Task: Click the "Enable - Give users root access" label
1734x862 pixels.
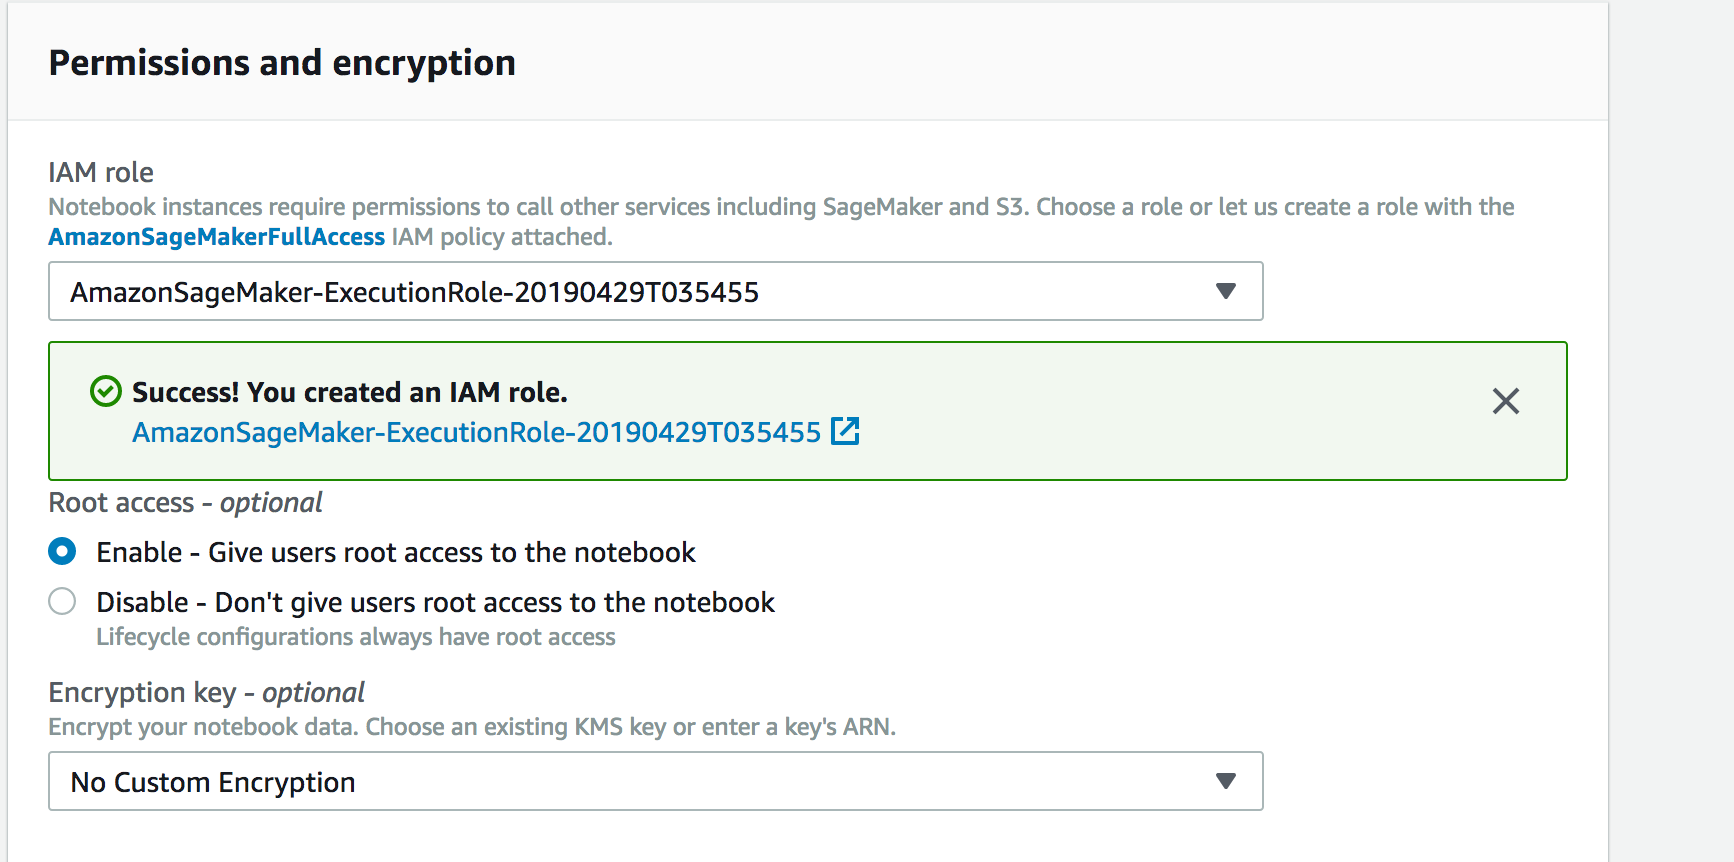Action: click(x=395, y=552)
